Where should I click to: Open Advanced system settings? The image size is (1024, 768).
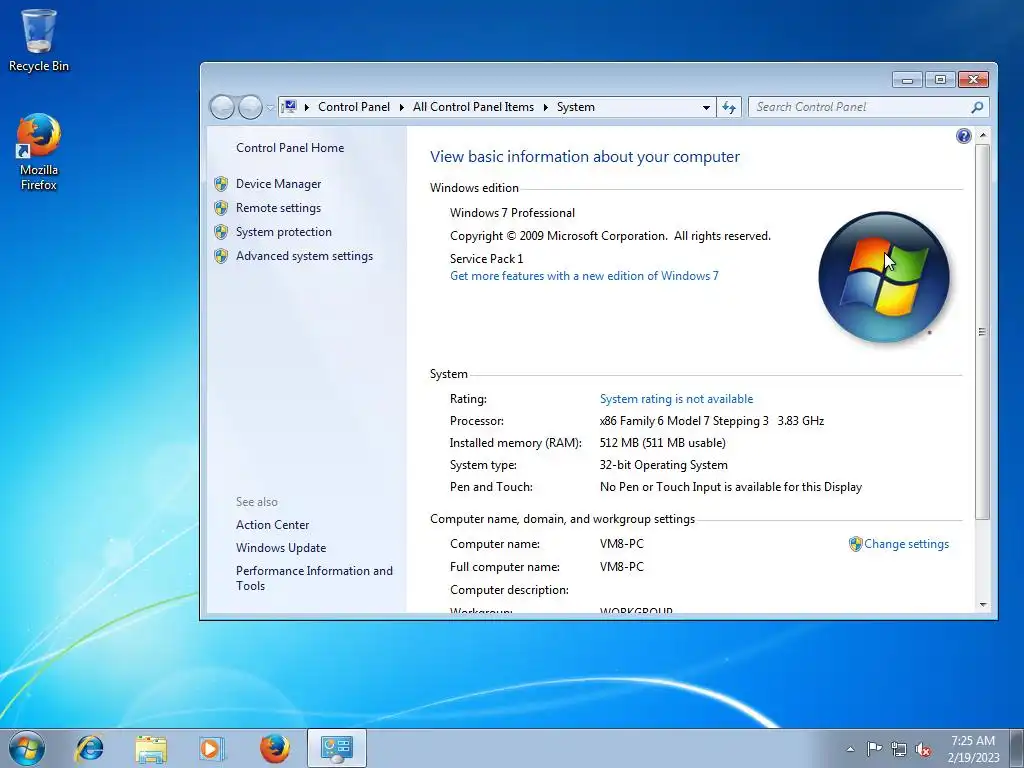pyautogui.click(x=304, y=256)
